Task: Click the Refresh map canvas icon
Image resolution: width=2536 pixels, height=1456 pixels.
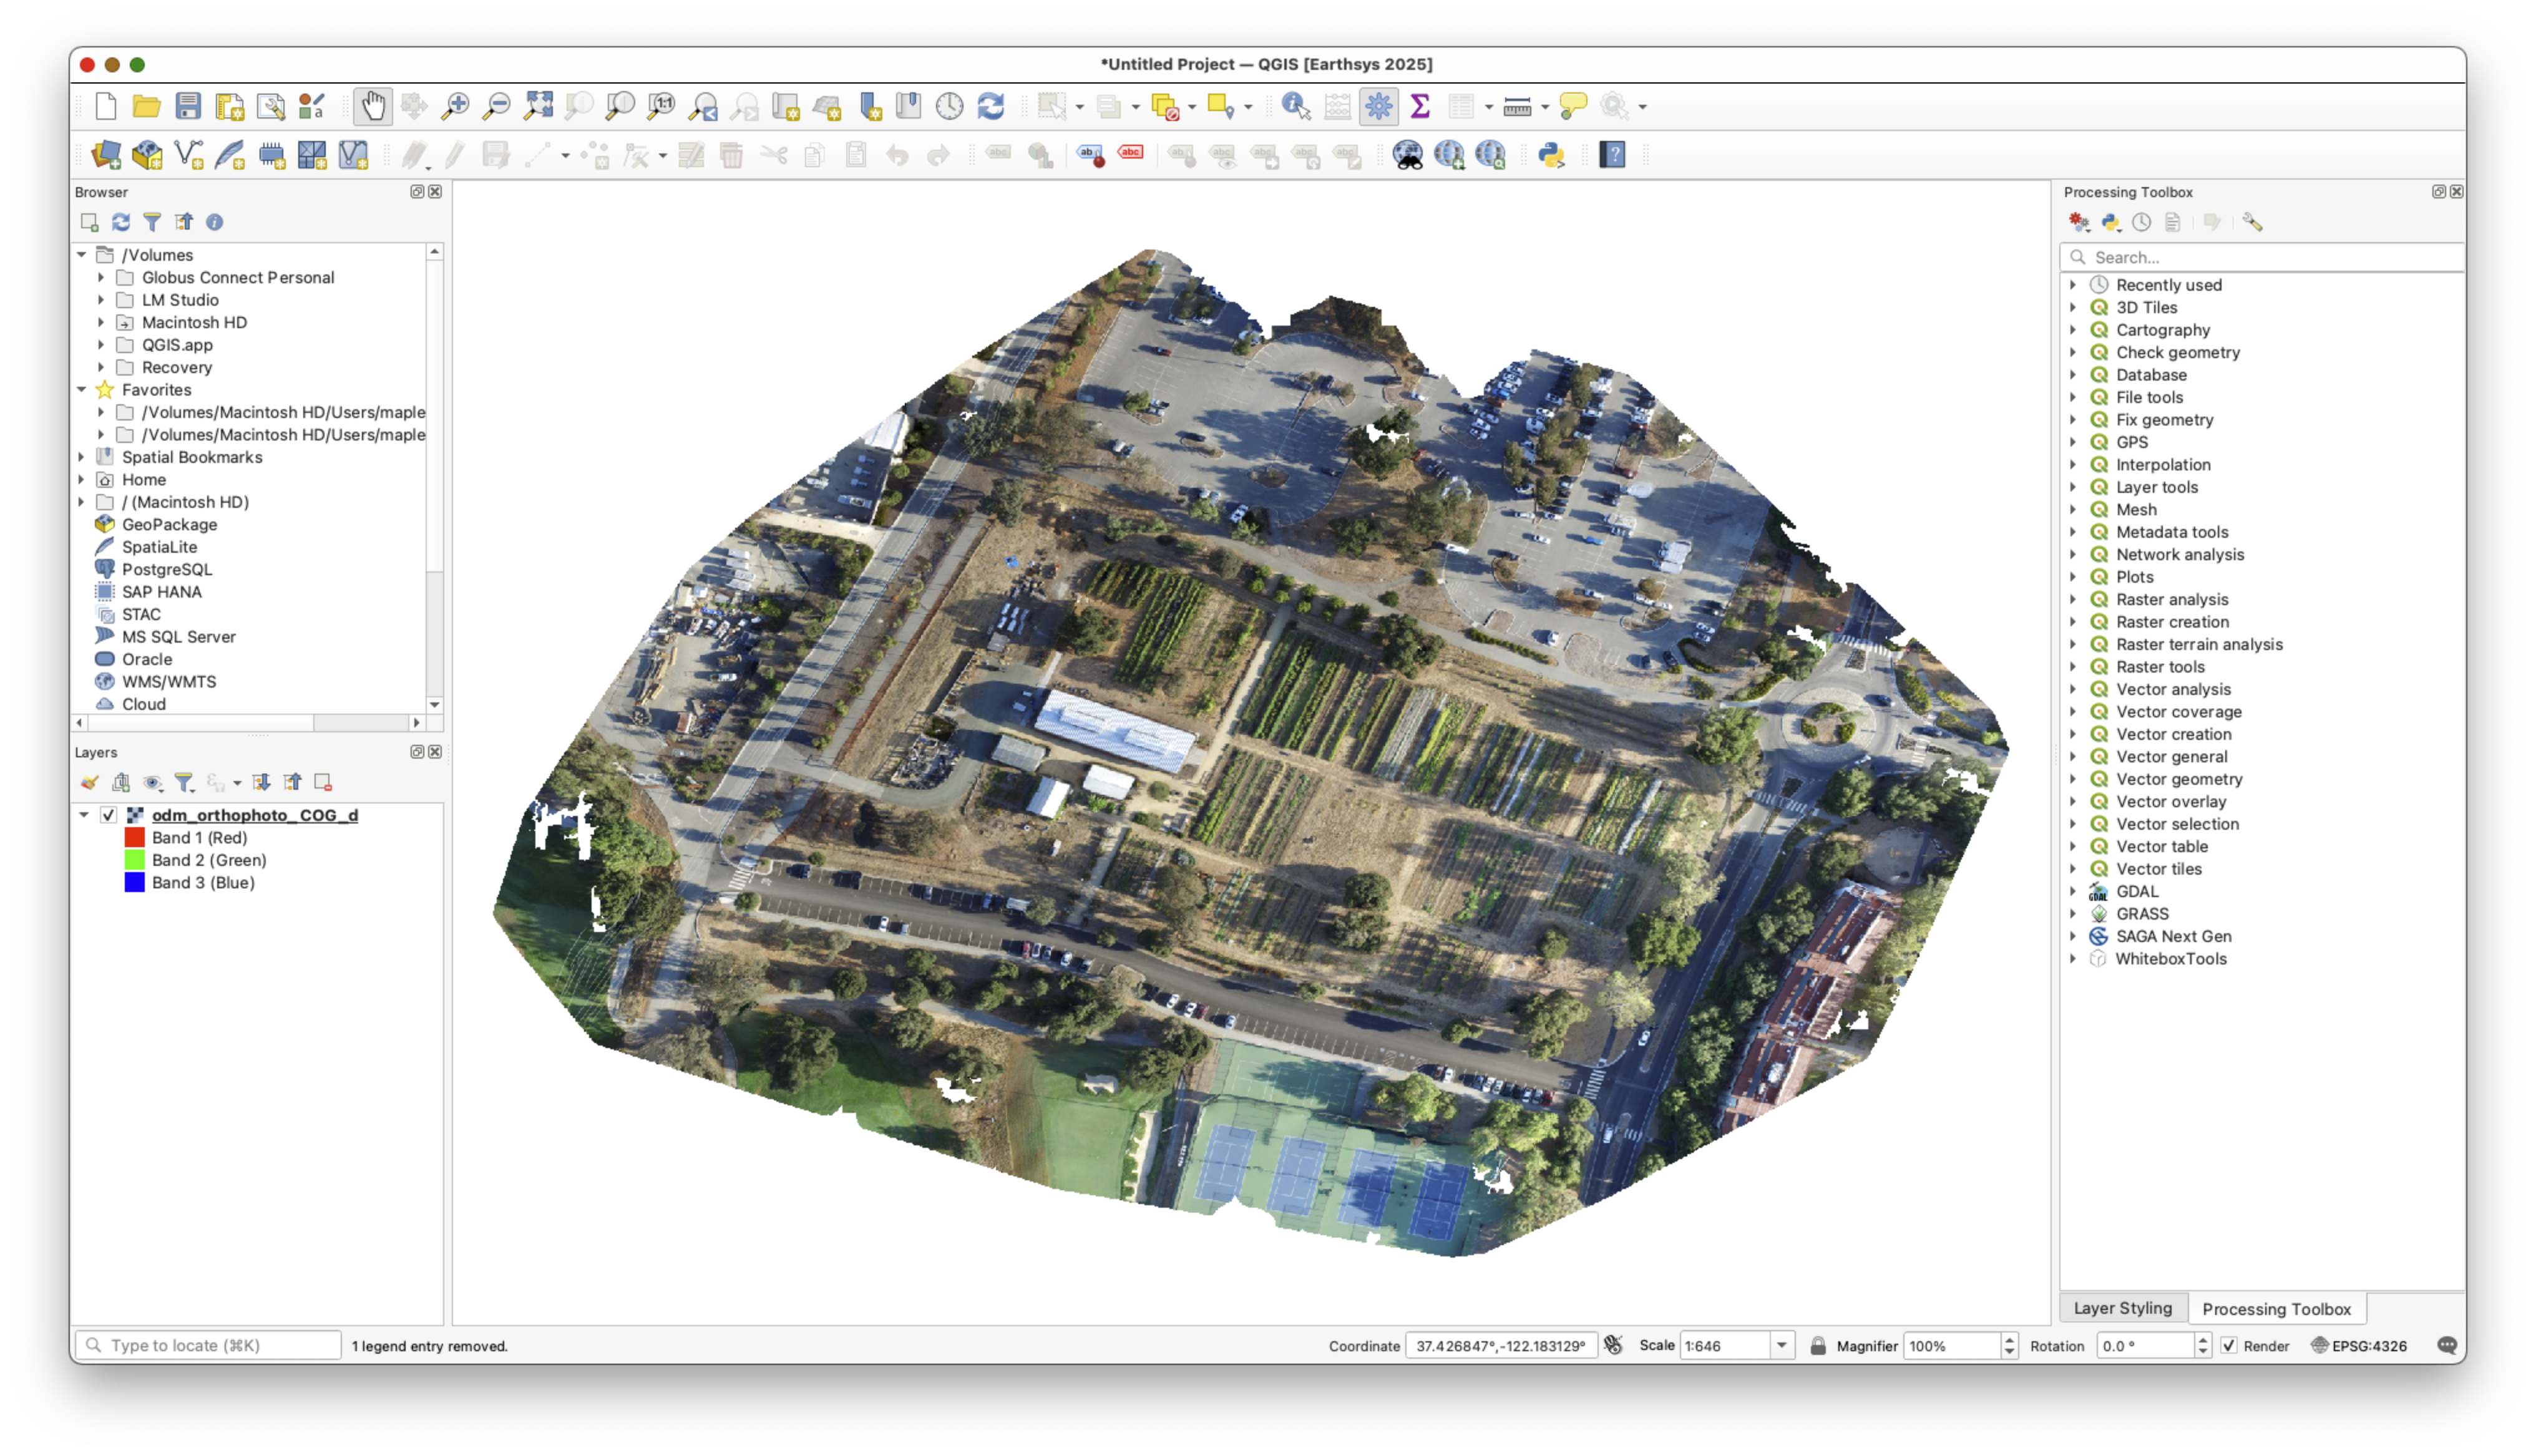Action: coord(990,106)
